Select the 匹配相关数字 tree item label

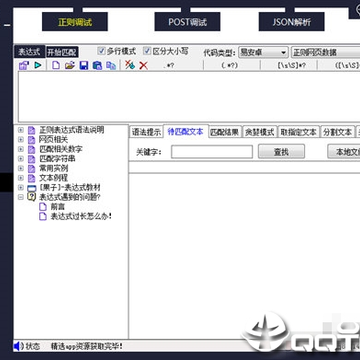click(x=61, y=149)
